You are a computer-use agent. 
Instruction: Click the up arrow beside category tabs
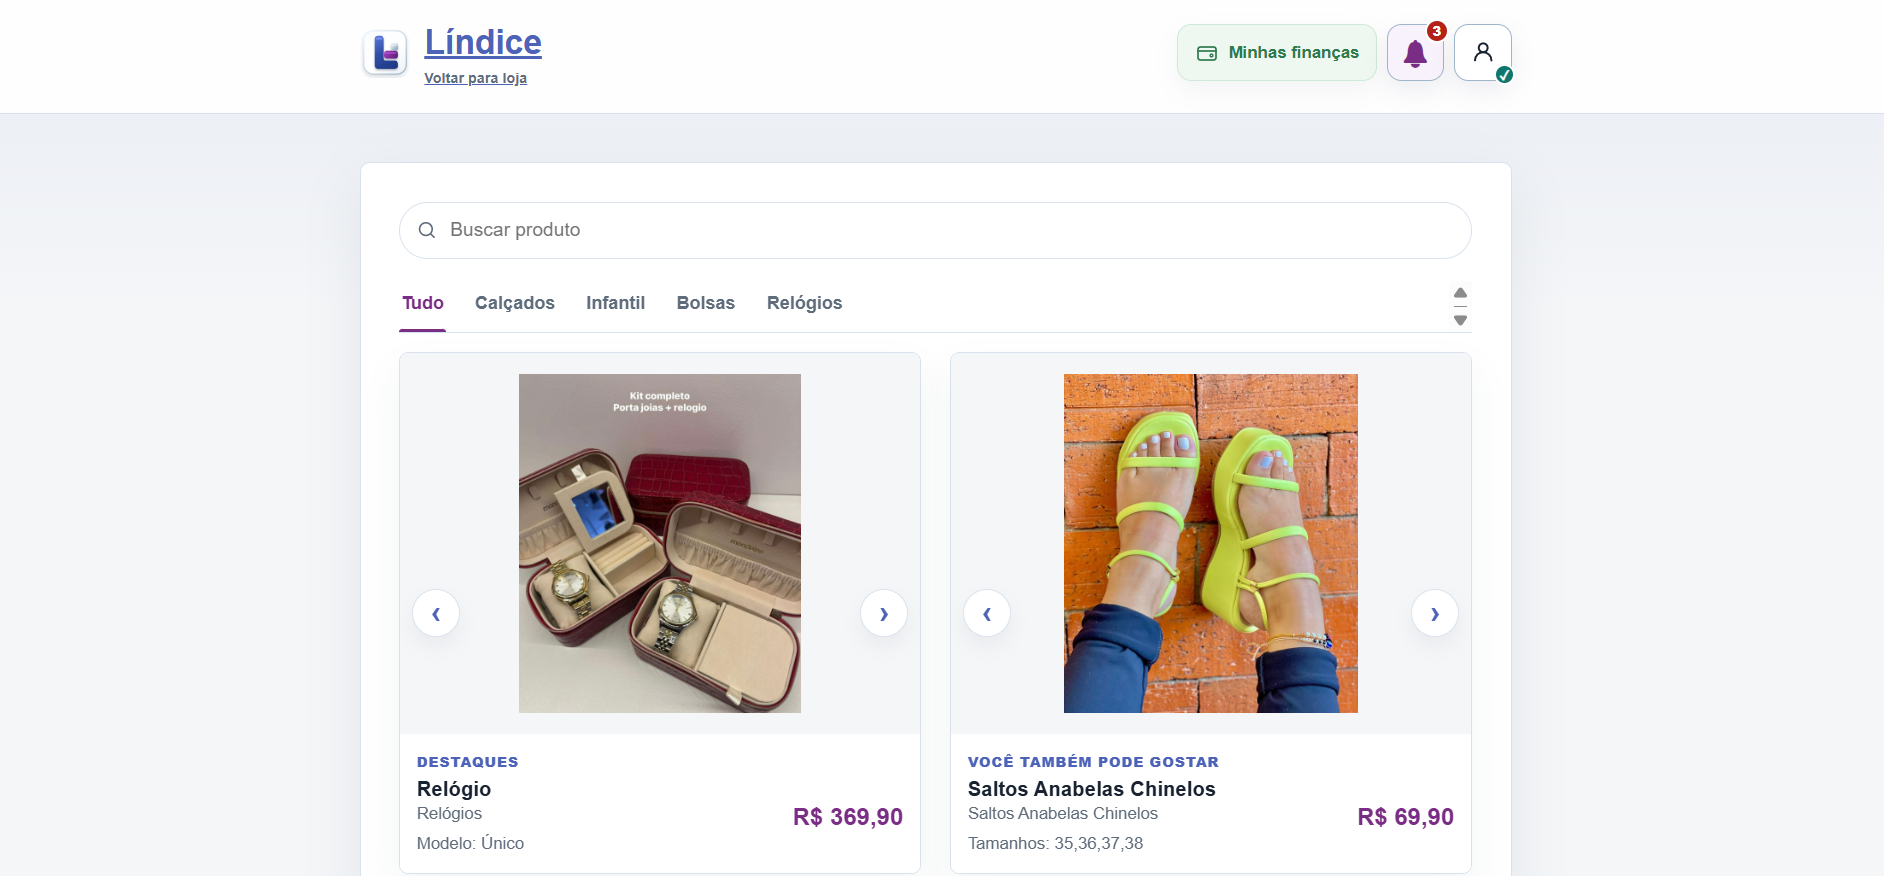click(1461, 293)
